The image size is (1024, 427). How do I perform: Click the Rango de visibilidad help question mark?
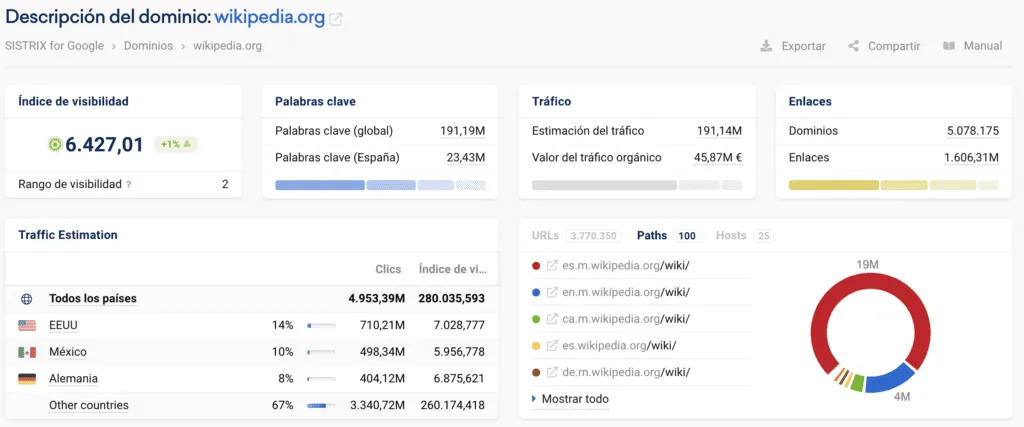pos(129,185)
